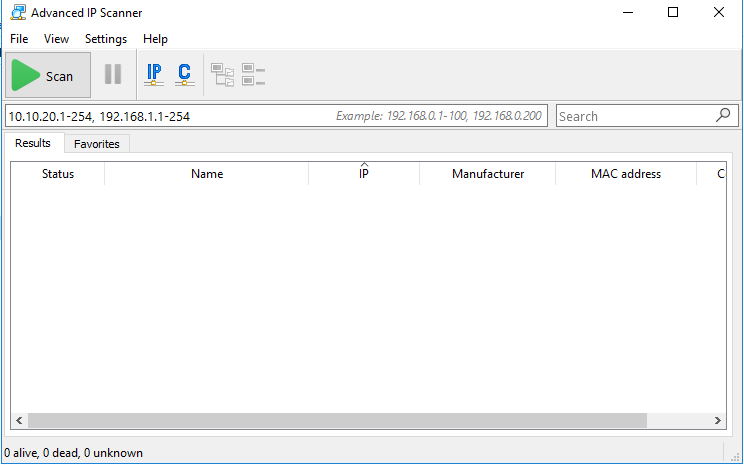744x465 pixels.
Task: Switch to the Results tab
Action: click(33, 143)
